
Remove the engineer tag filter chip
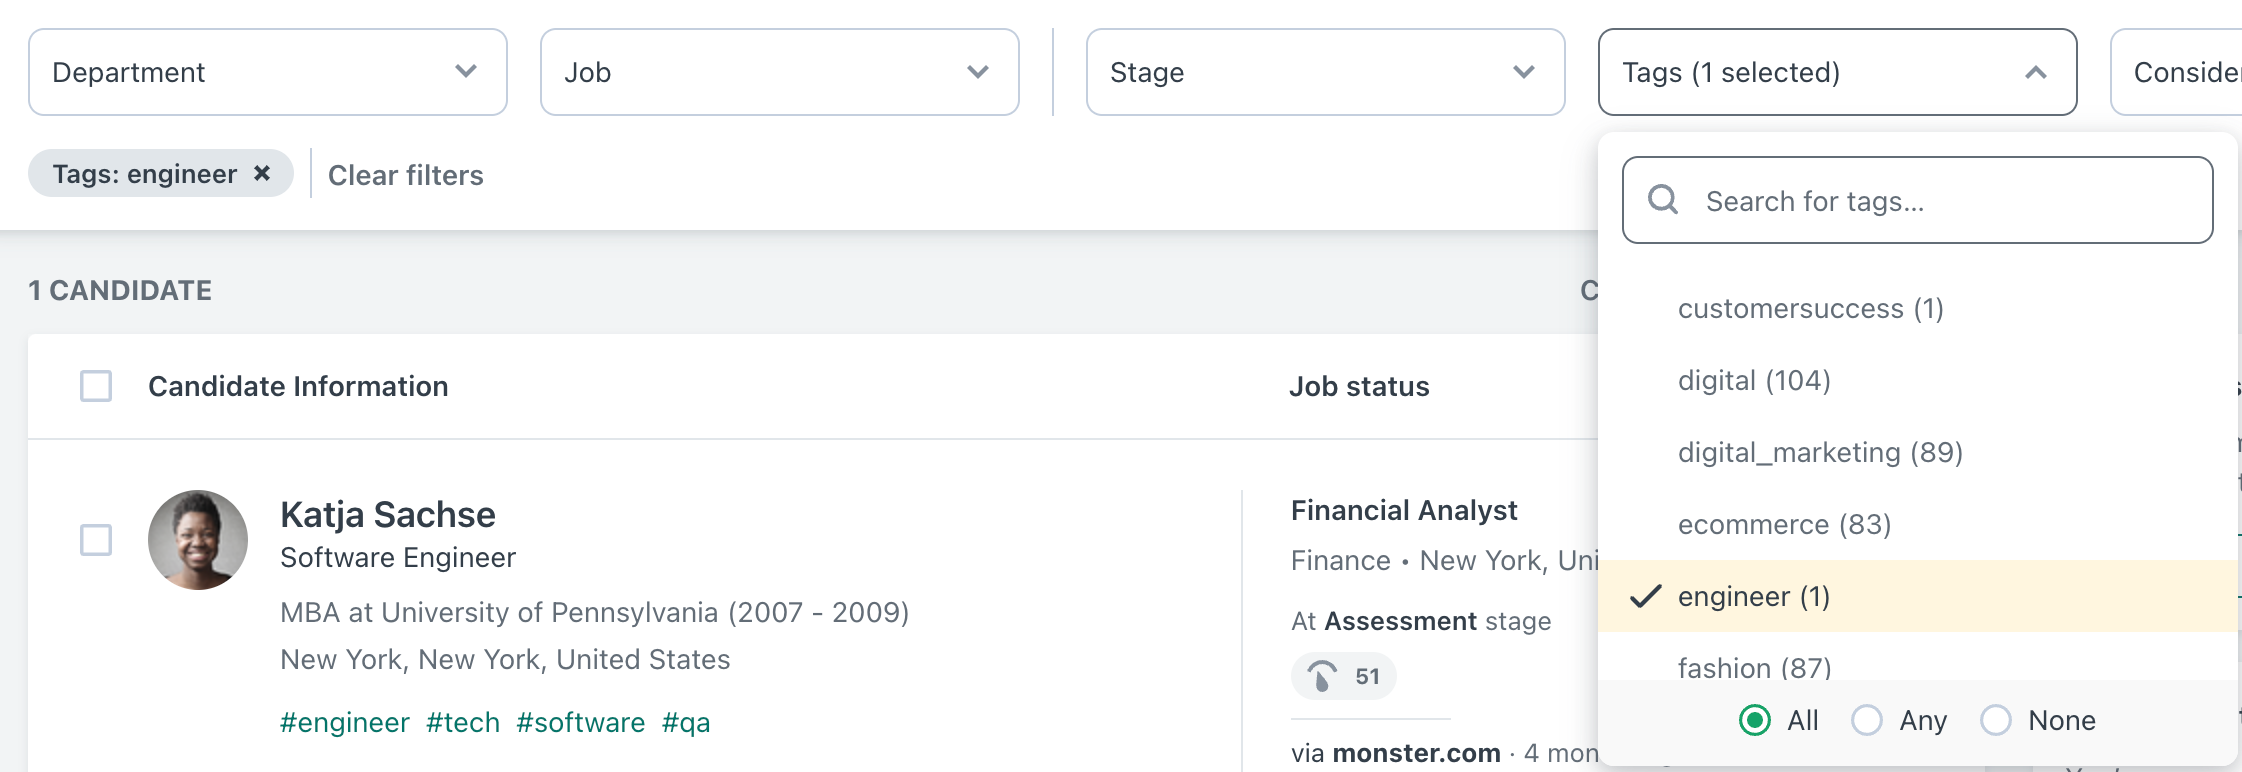pos(262,174)
